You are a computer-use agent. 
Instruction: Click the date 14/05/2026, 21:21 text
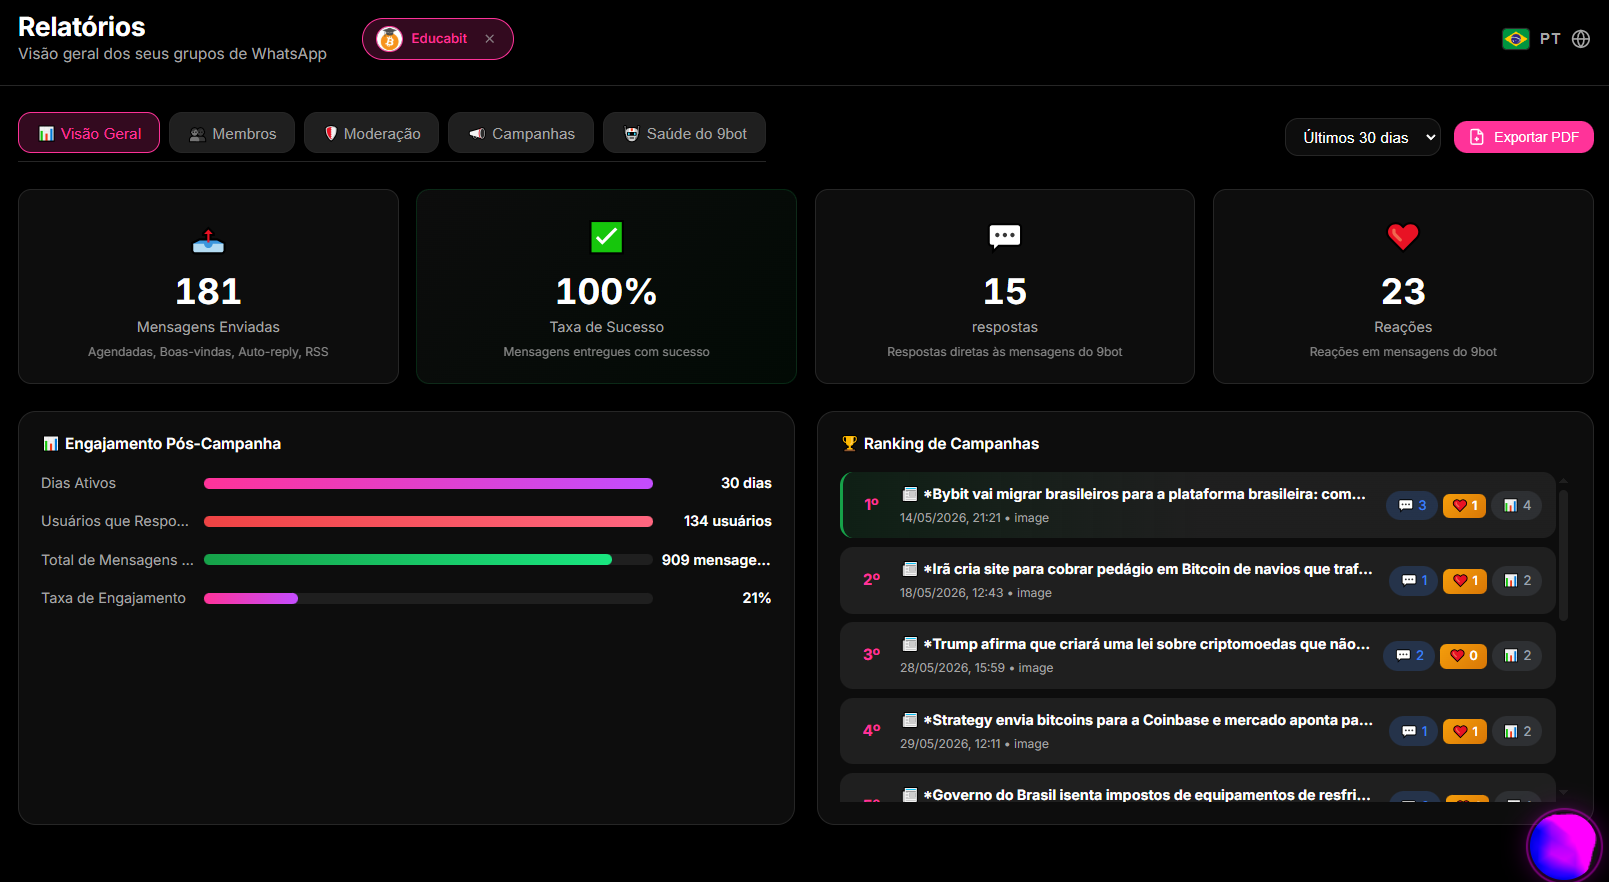click(950, 518)
